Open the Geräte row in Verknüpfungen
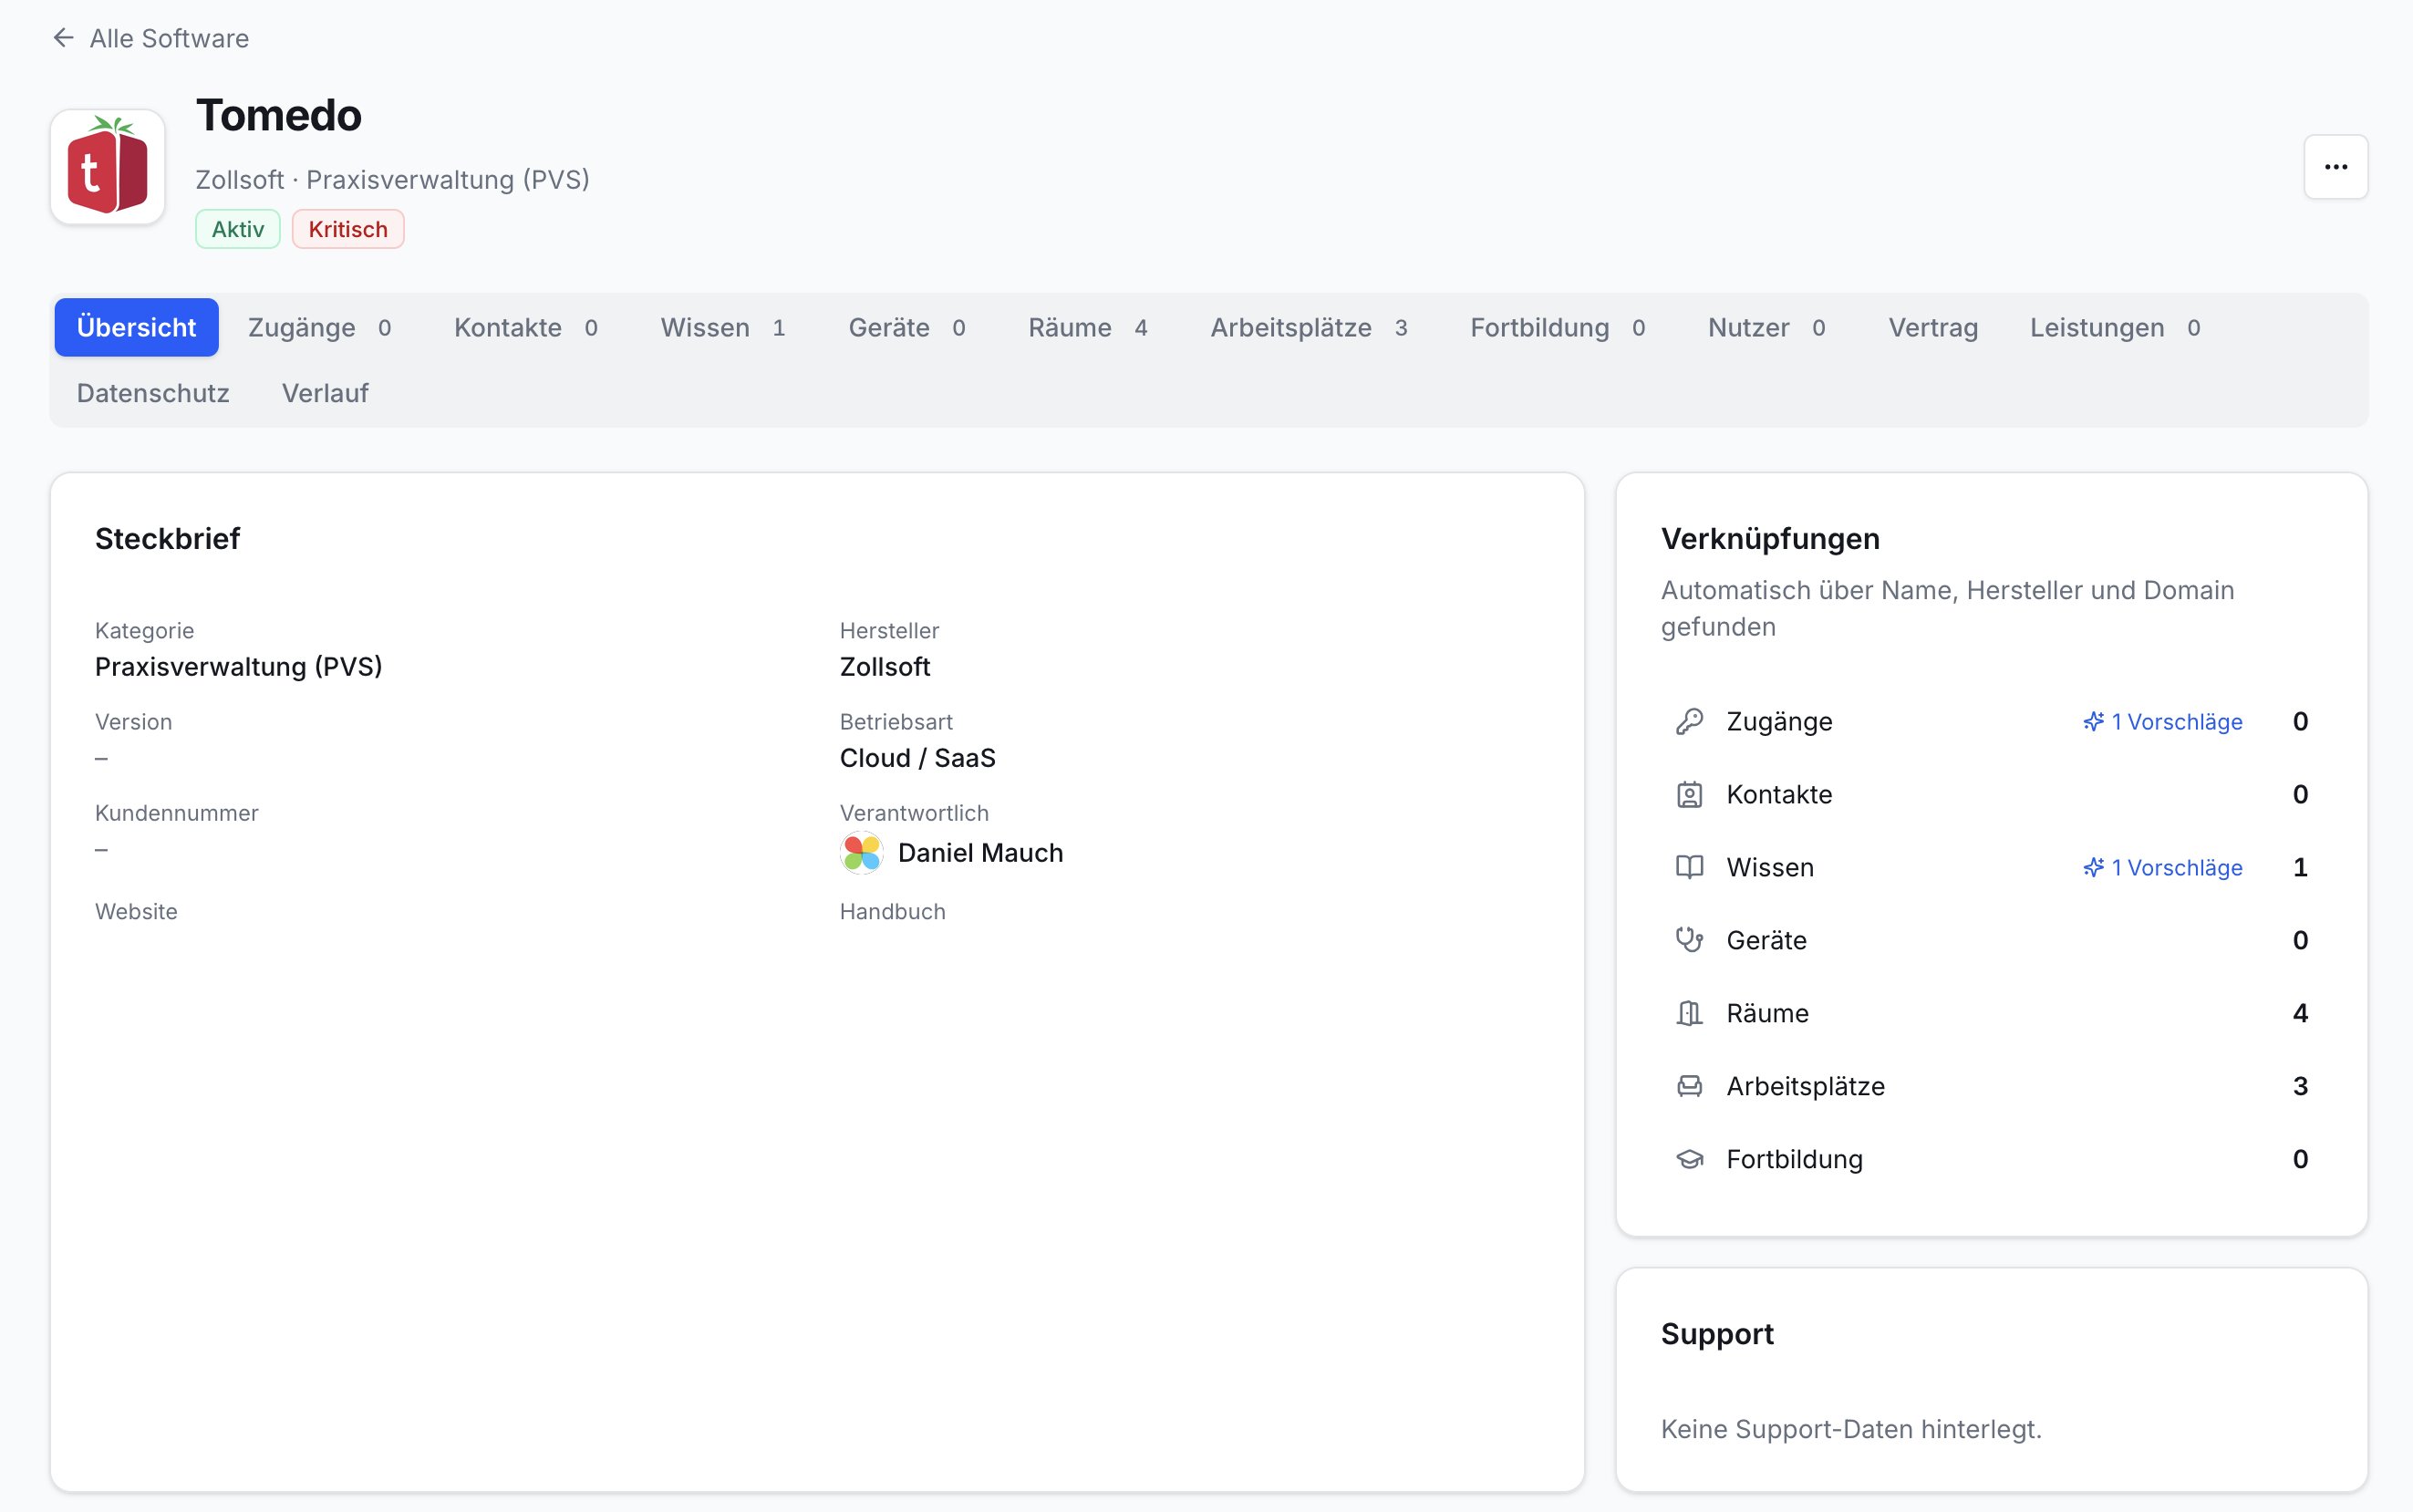Screen dimensions: 2413x1512 tap(1990, 940)
